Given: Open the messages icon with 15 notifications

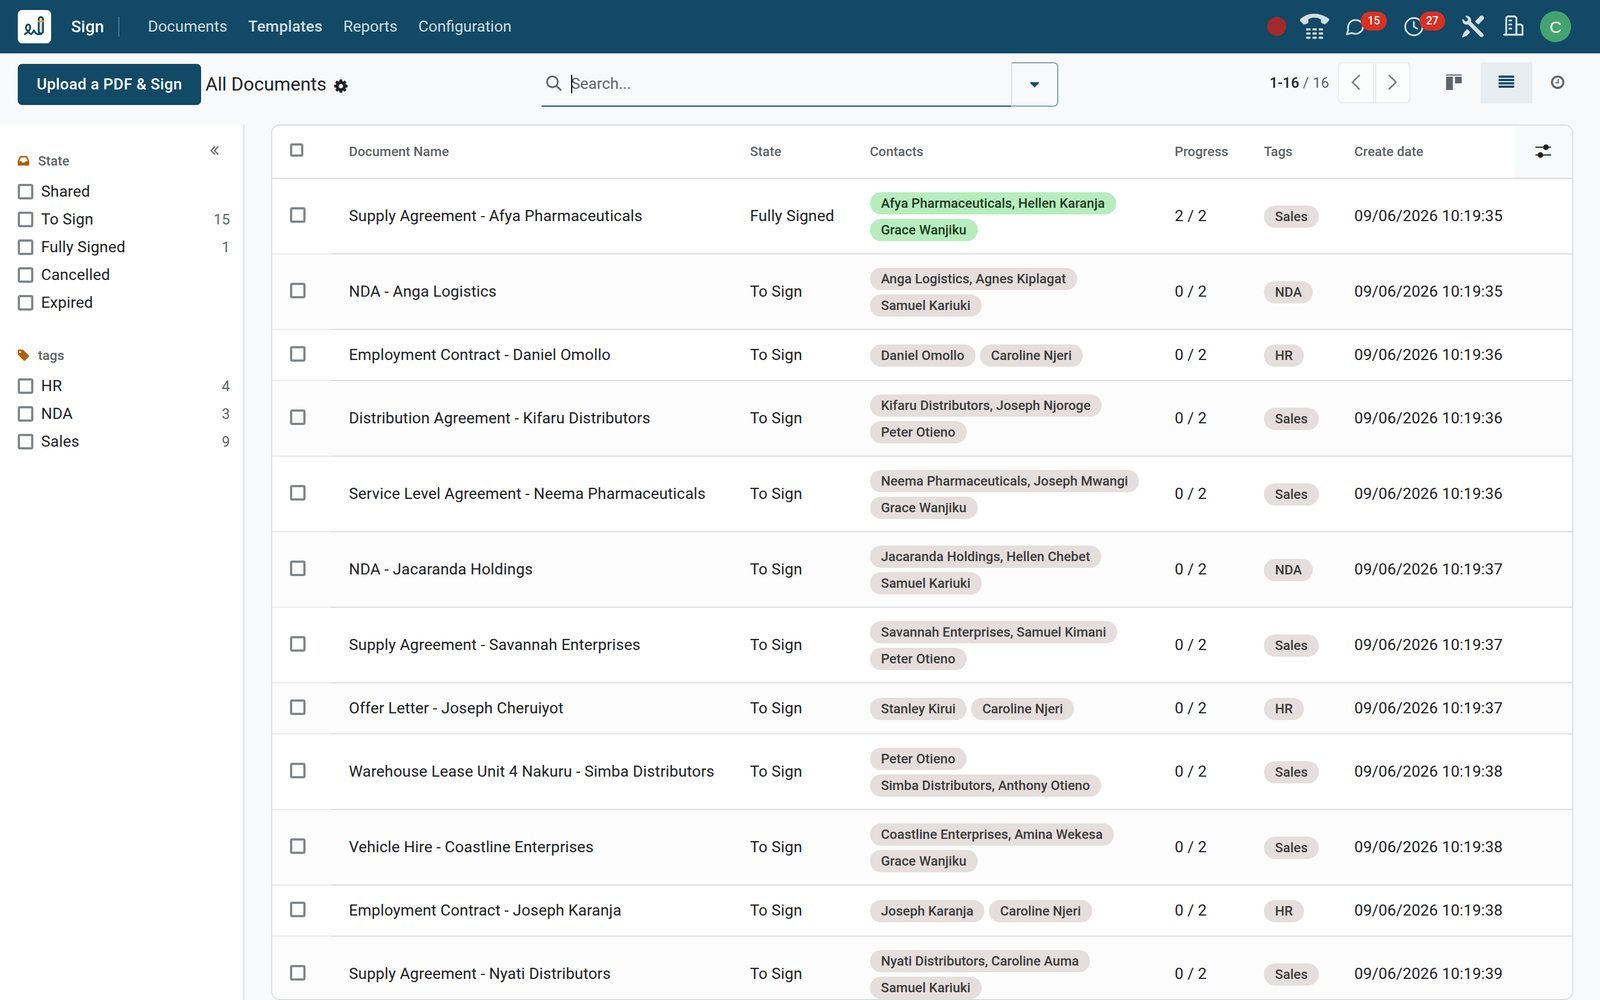Looking at the screenshot, I should click(1355, 27).
